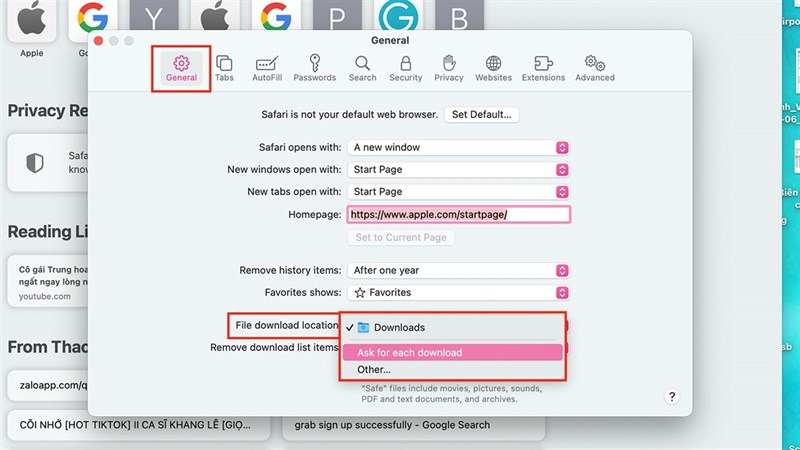Screen dimensions: 800x450
Task: Open the 'Remove history items' dropdown
Action: [458, 270]
